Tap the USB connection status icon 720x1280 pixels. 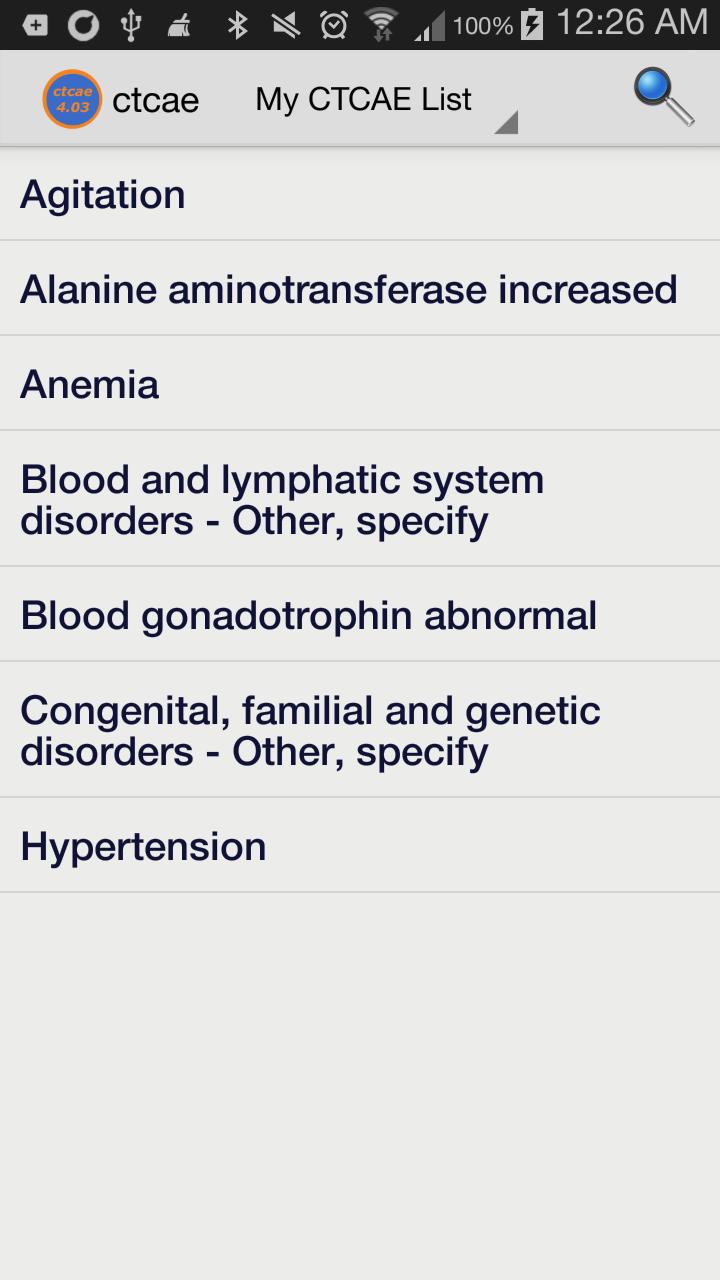tap(131, 25)
